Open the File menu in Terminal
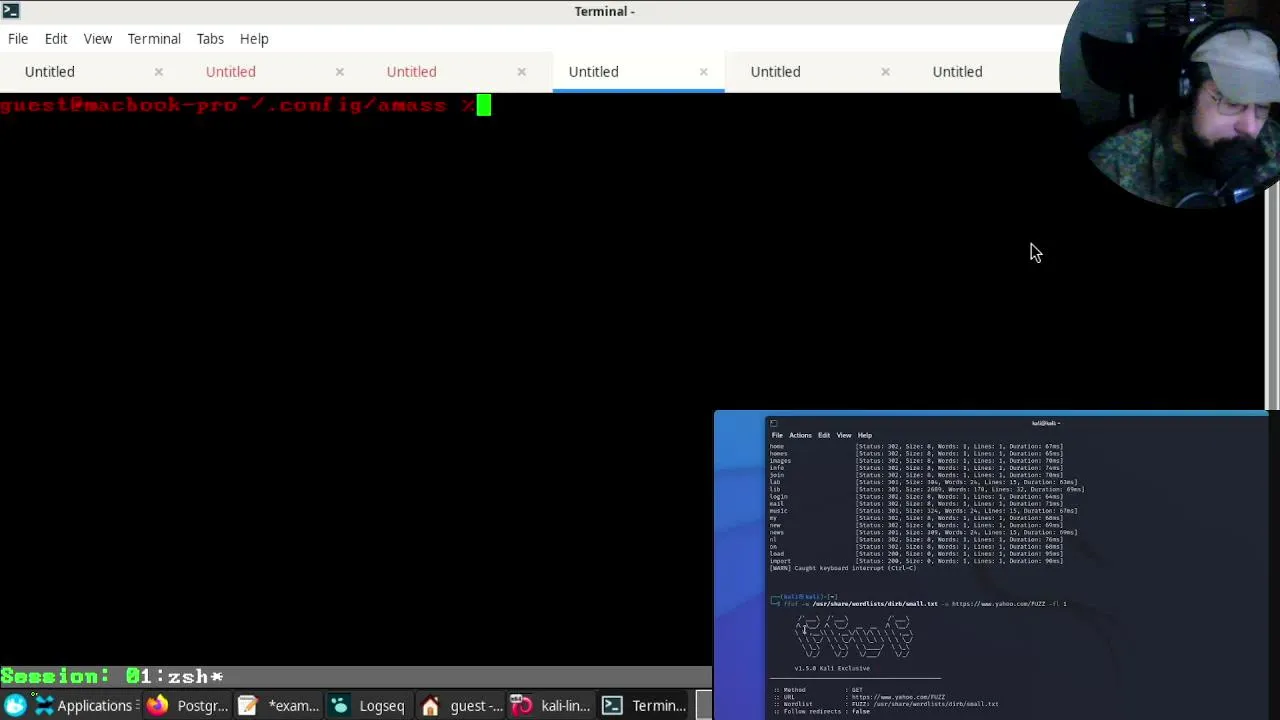This screenshot has height=720, width=1280. (18, 38)
